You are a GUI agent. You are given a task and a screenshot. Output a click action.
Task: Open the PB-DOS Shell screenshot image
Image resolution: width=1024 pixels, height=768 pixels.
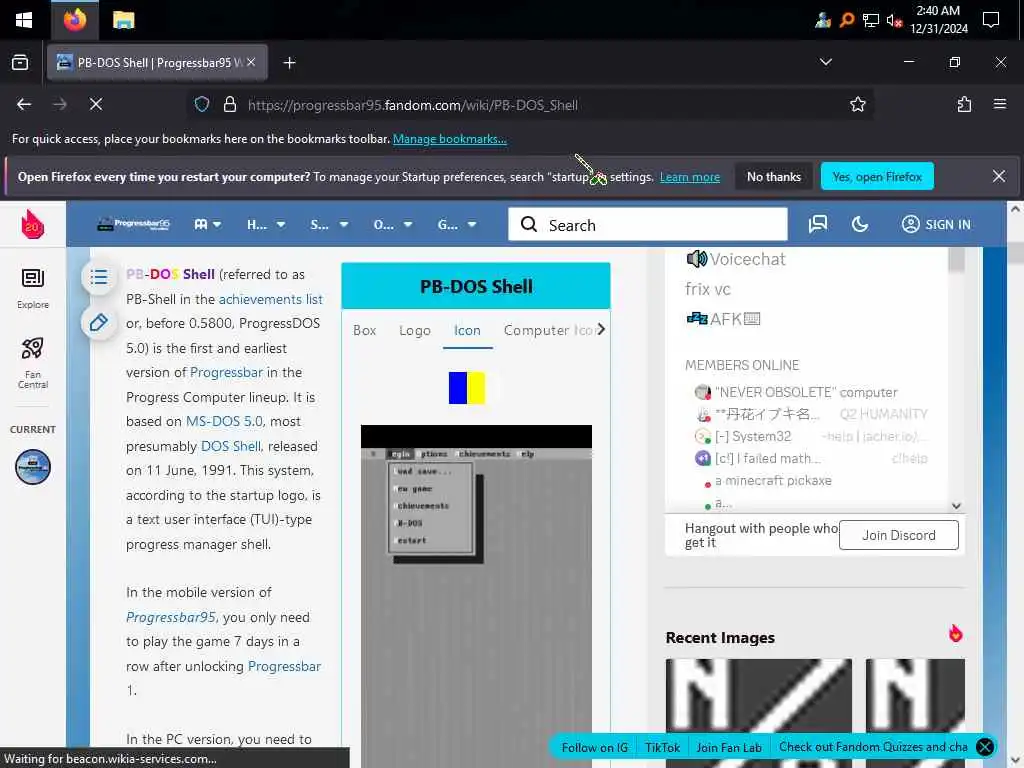click(476, 596)
